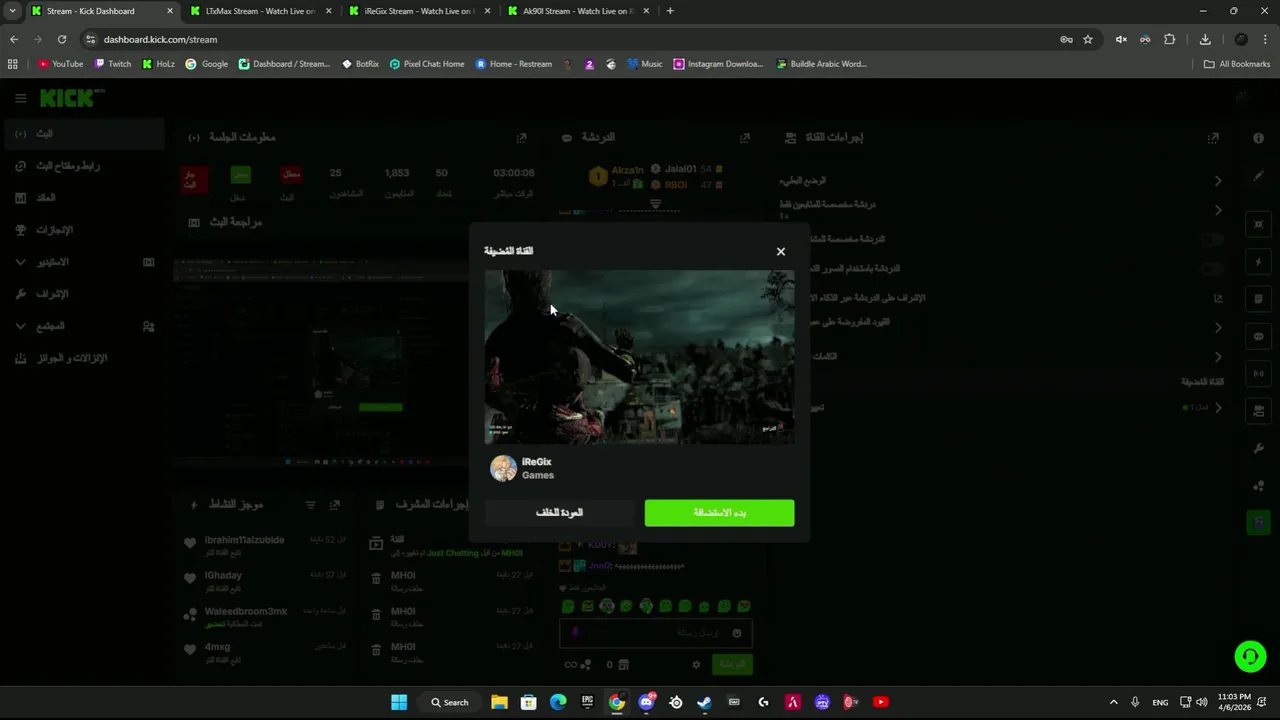
Task: Open the Windows Start menu
Action: 399,702
